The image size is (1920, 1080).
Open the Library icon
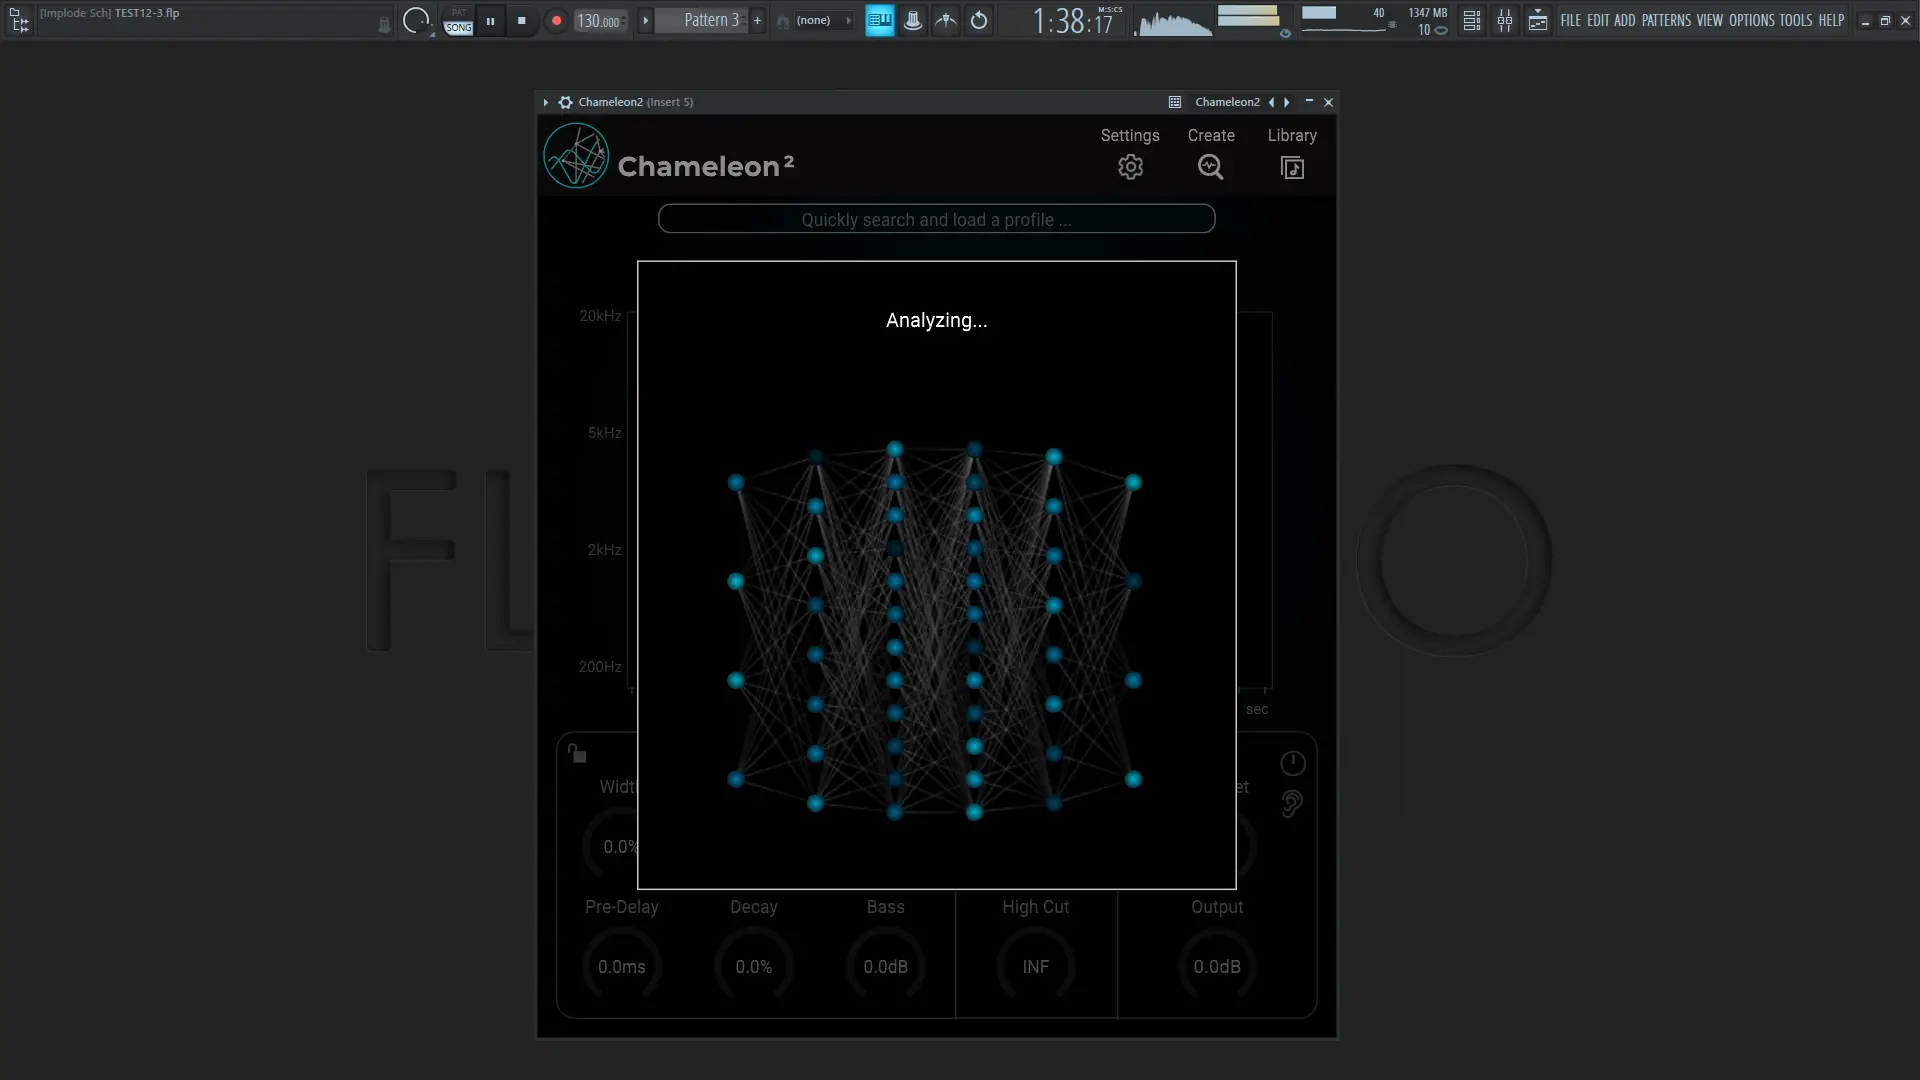tap(1292, 167)
